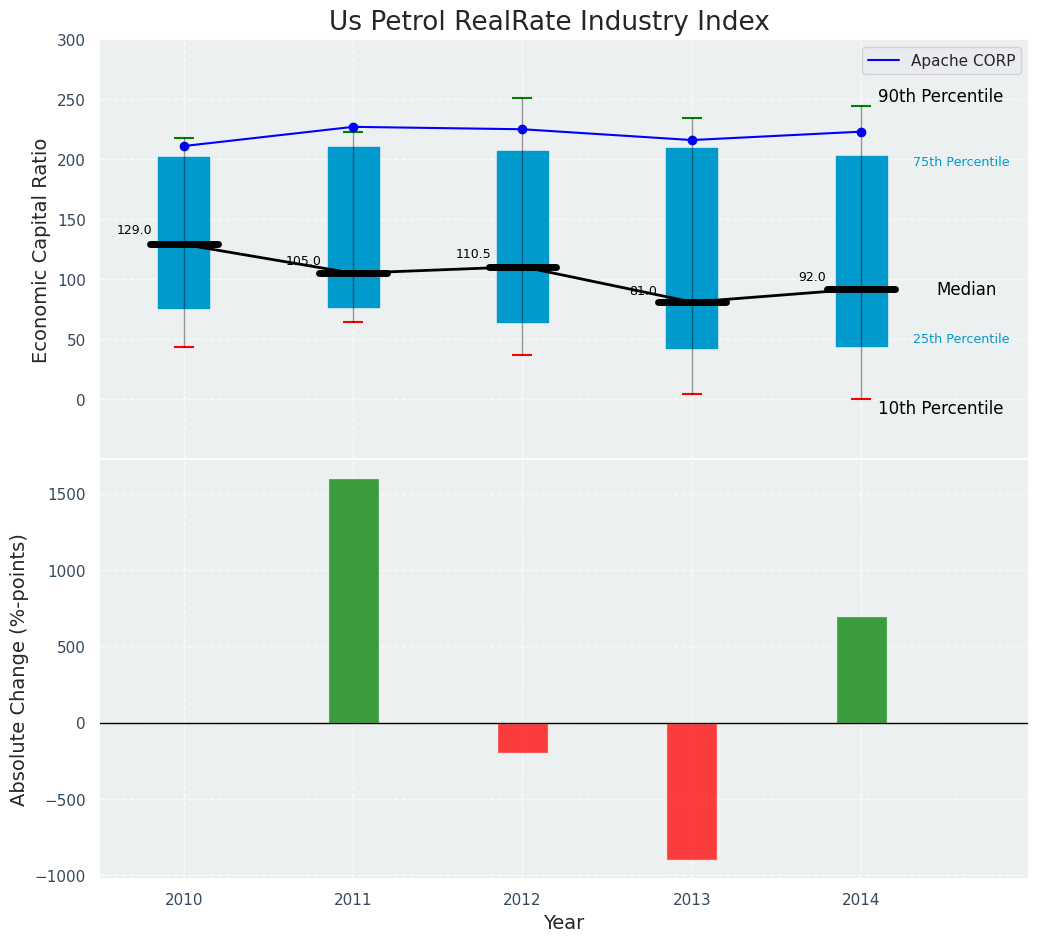Click the Year x-axis label
The height and width of the screenshot is (942, 1039).
coord(563,923)
